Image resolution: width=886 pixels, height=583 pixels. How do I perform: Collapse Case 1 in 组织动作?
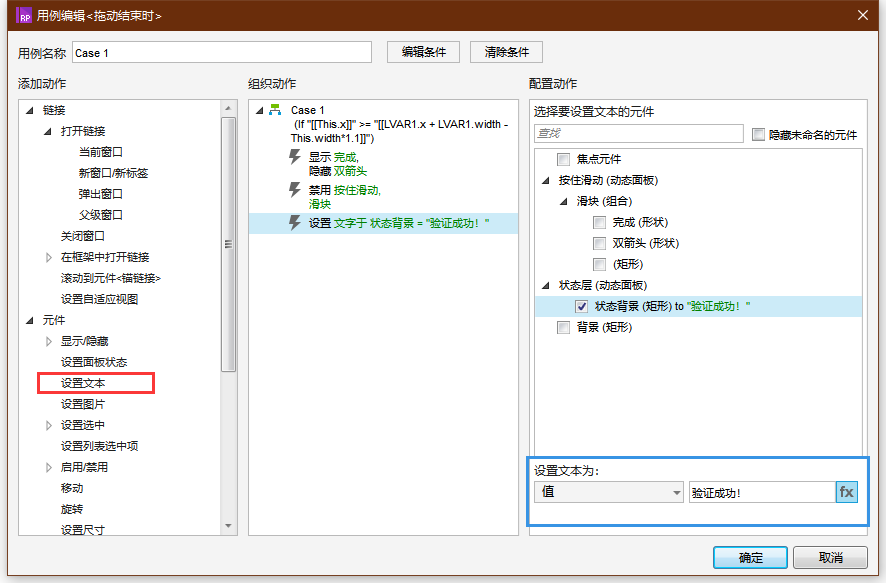(x=259, y=110)
